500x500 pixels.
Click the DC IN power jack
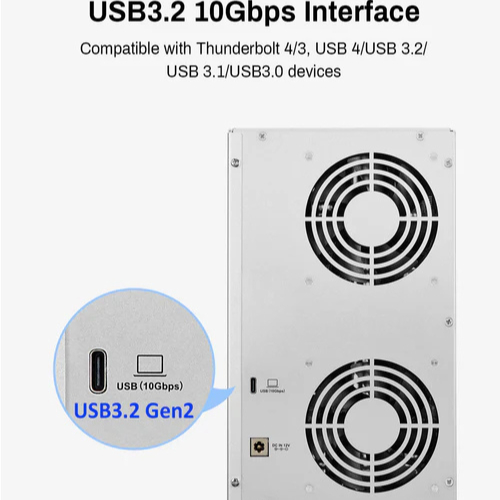pos(259,447)
